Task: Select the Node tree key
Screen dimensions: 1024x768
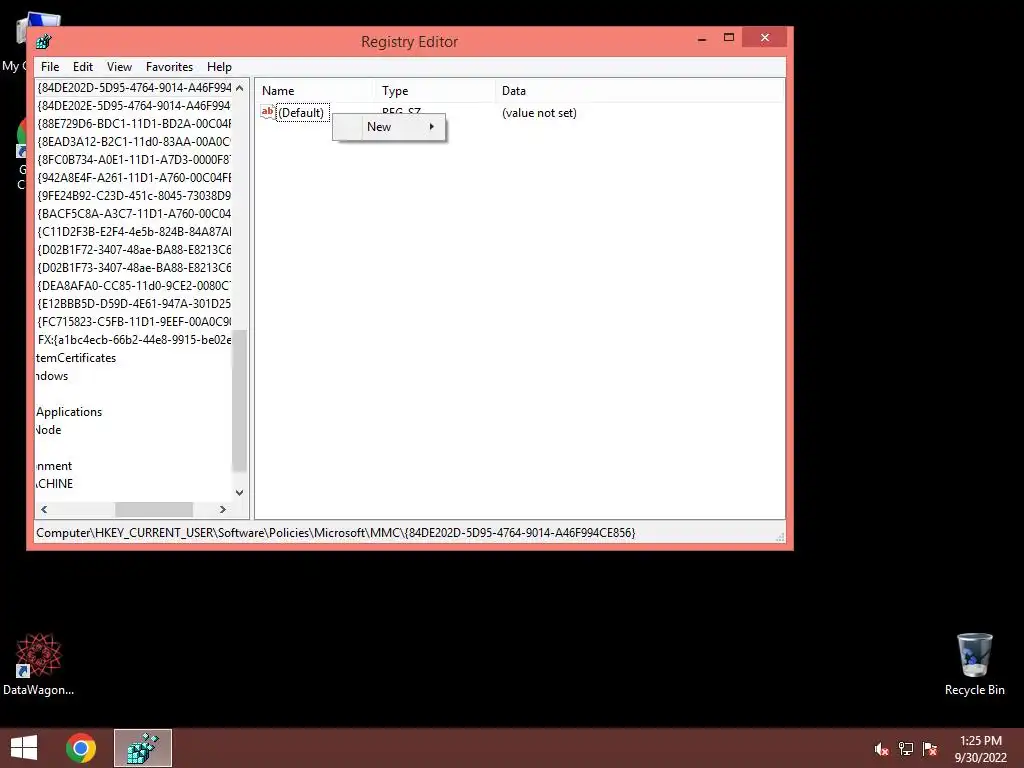Action: click(49, 430)
